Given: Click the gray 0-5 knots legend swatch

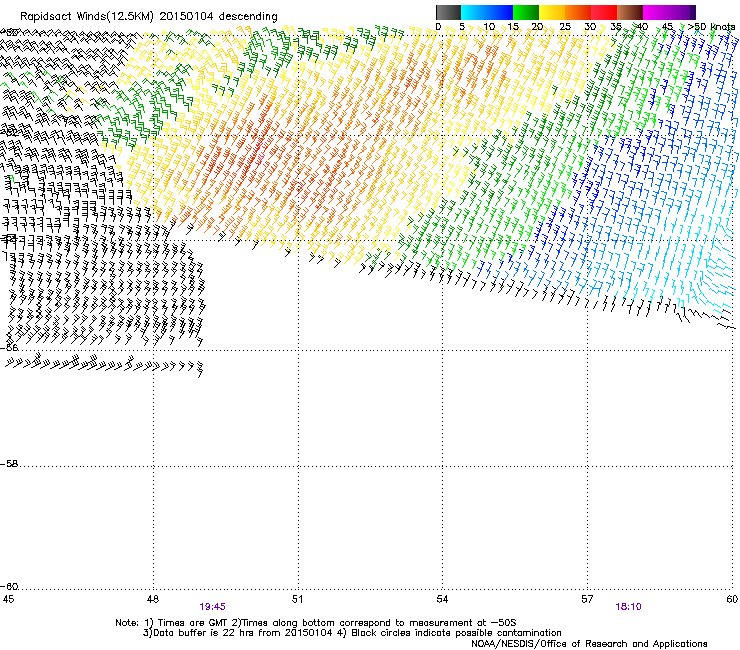Looking at the screenshot, I should pos(448,12).
